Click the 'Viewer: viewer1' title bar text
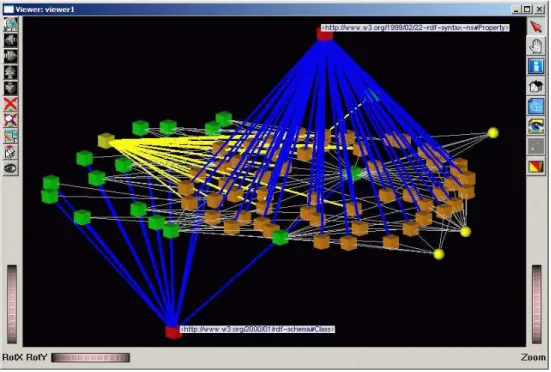This screenshot has height=372, width=551. tap(45, 9)
